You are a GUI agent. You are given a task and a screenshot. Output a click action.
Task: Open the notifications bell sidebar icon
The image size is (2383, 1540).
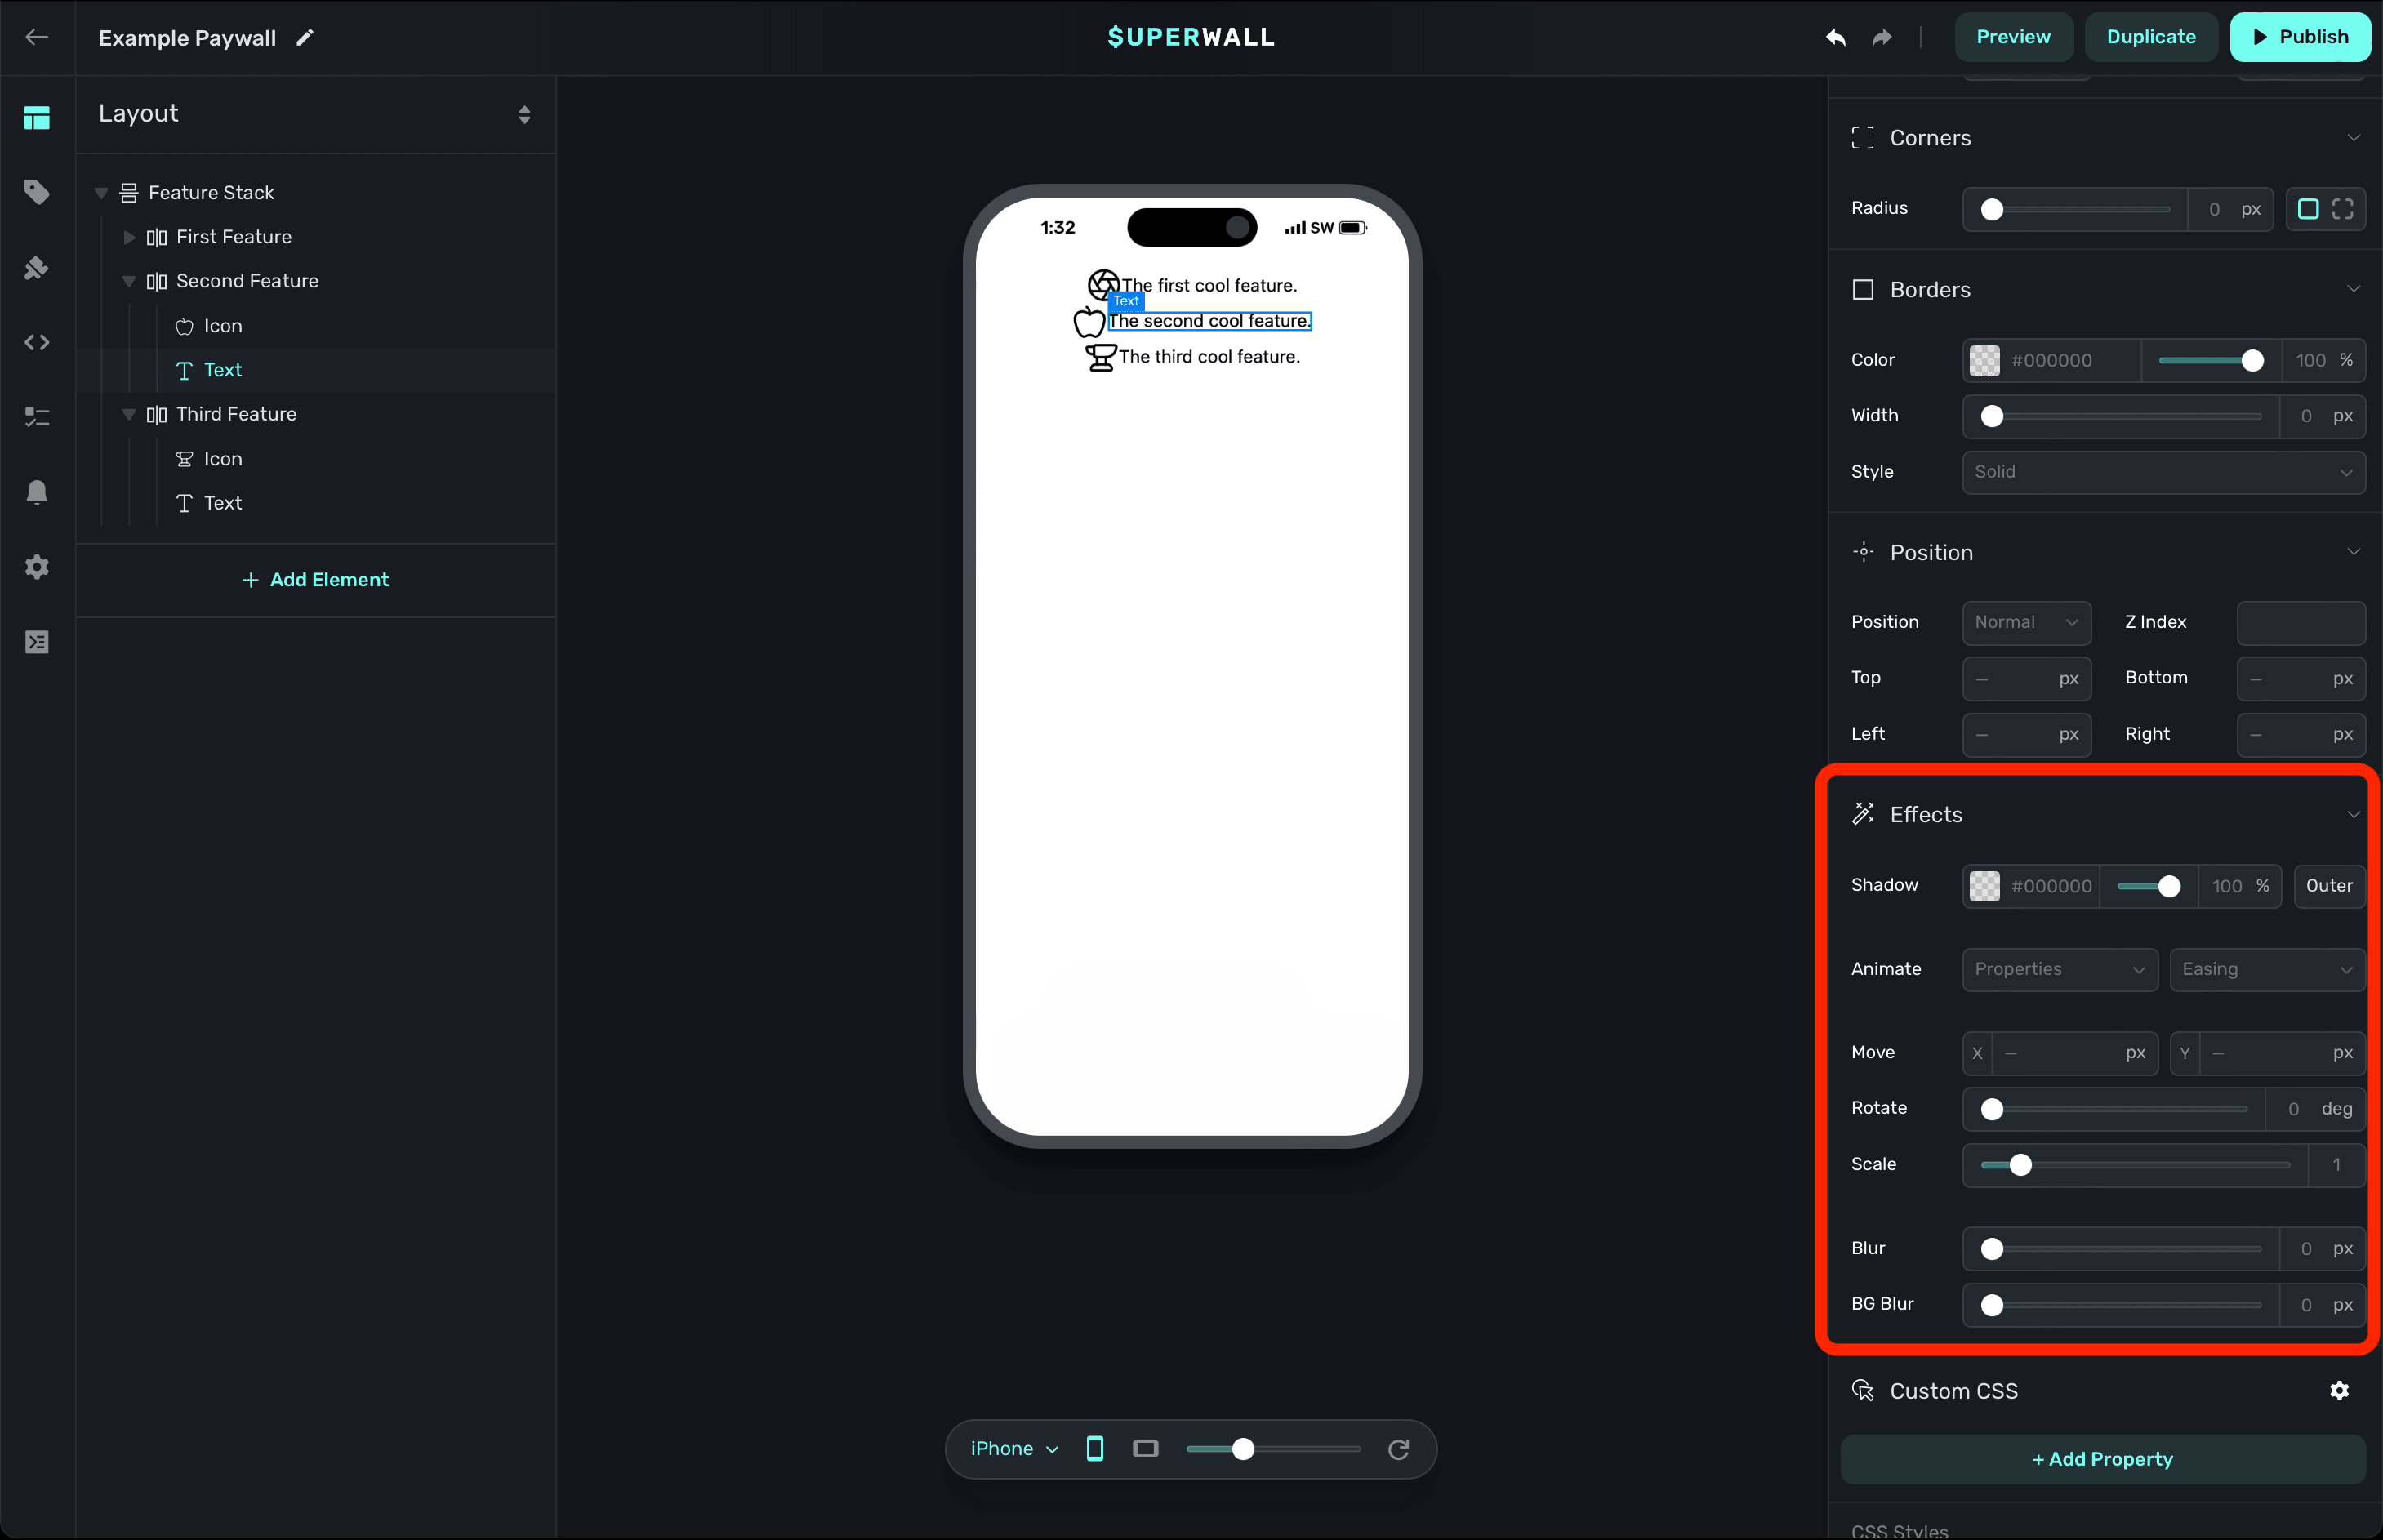(x=37, y=492)
